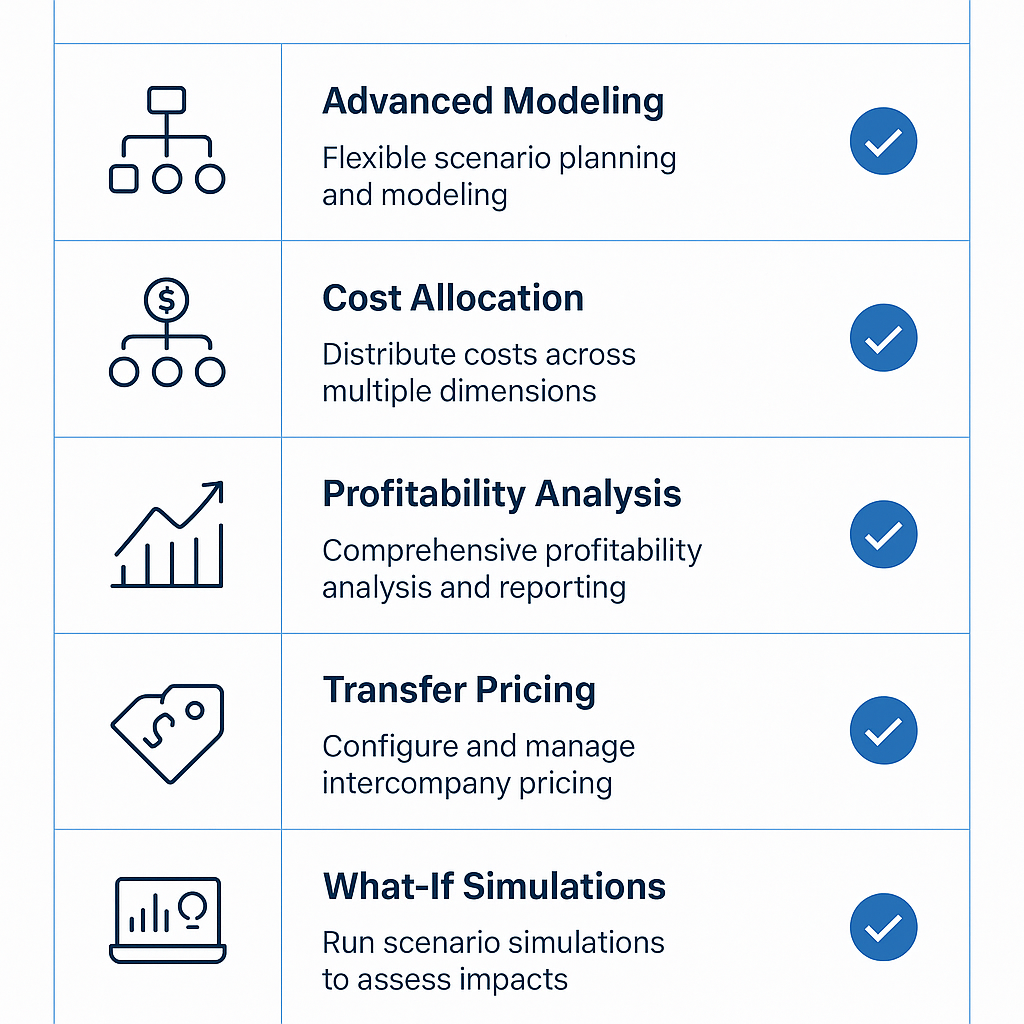Screen dimensions: 1024x1024
Task: Open the Cost Allocation heading
Action: coord(453,298)
